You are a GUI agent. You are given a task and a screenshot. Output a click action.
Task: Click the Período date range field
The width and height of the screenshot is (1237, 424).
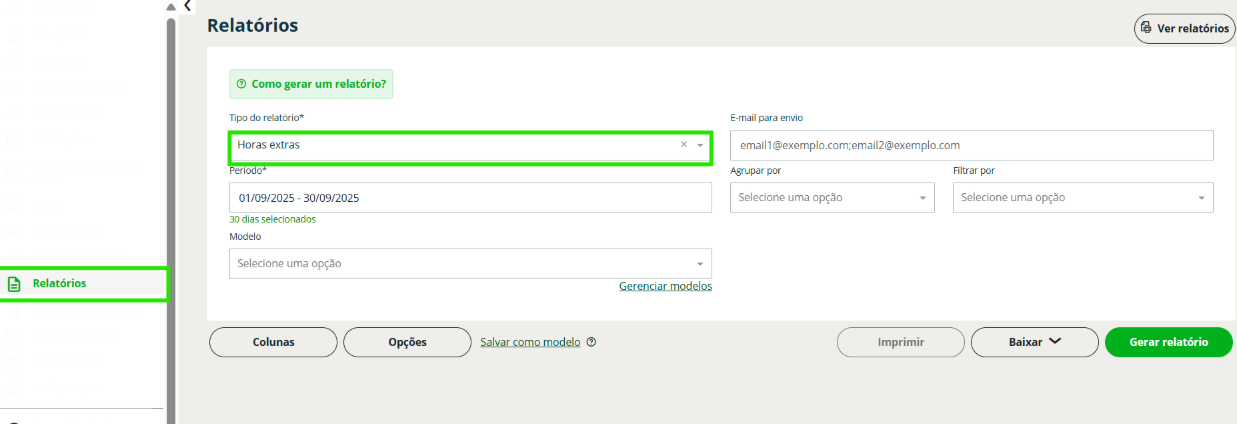click(470, 198)
